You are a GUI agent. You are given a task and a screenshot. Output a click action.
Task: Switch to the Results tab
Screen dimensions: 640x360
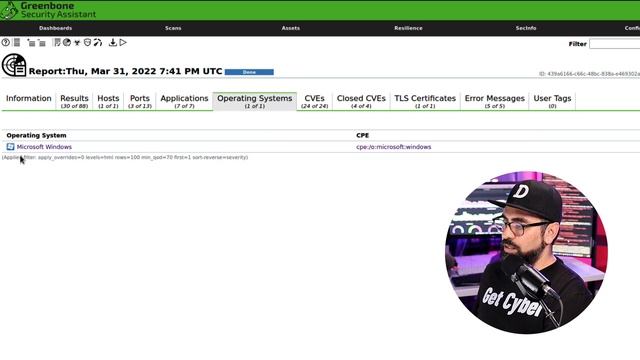click(74, 101)
